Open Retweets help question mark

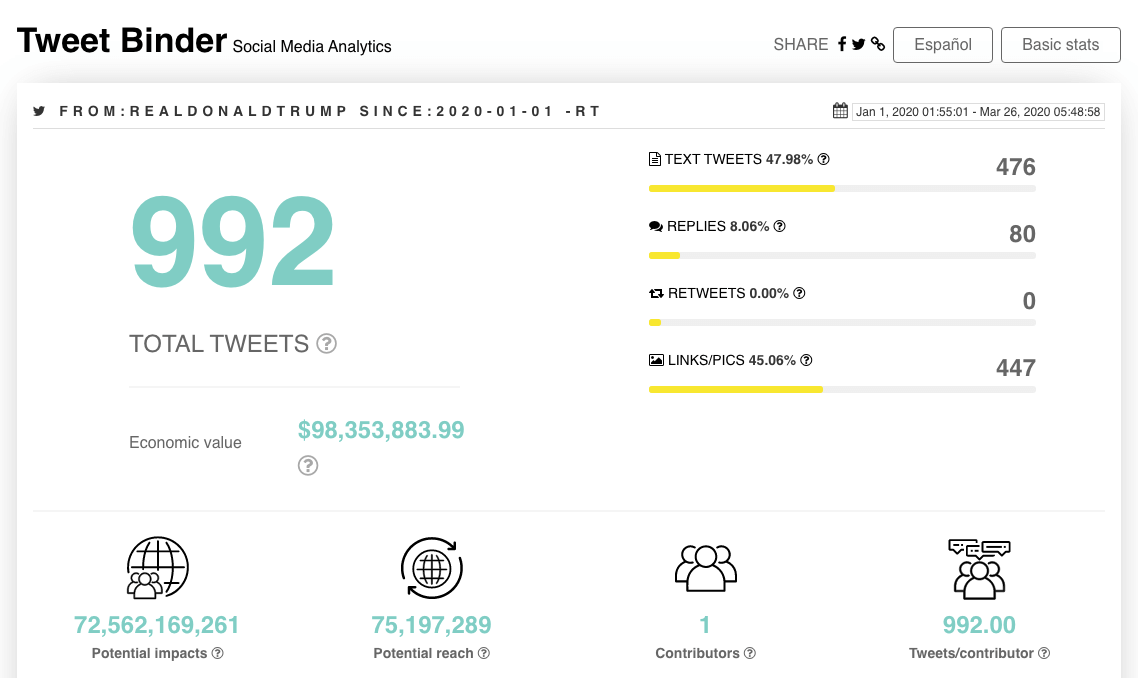799,293
